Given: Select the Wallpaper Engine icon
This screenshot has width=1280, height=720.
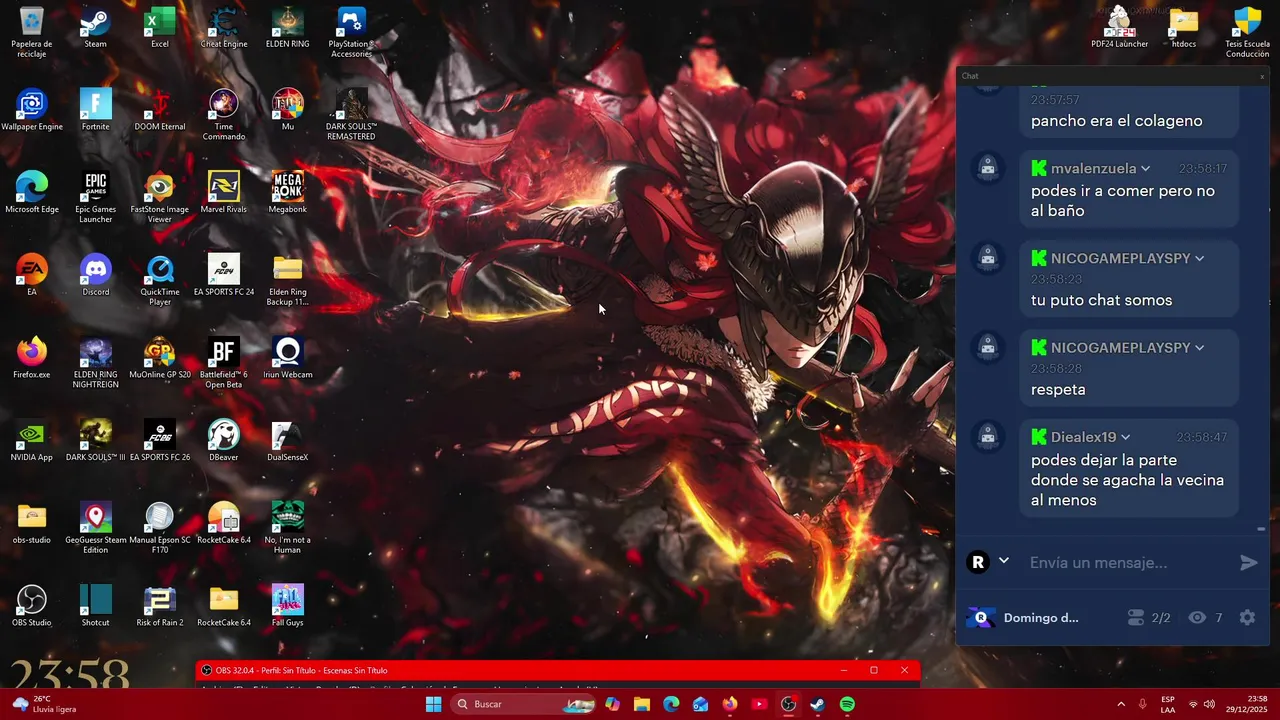Looking at the screenshot, I should tap(32, 110).
